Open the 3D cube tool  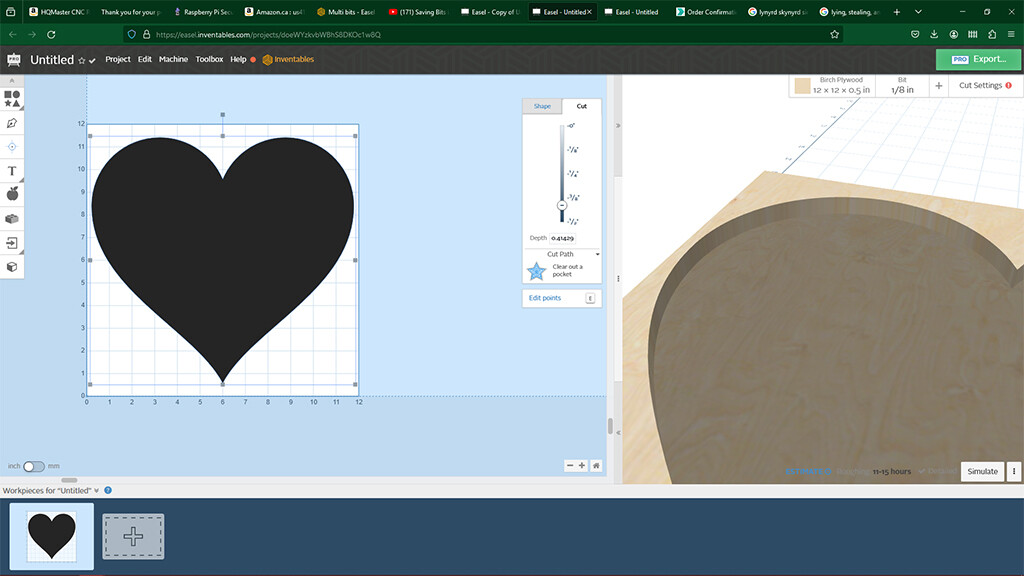tap(12, 267)
